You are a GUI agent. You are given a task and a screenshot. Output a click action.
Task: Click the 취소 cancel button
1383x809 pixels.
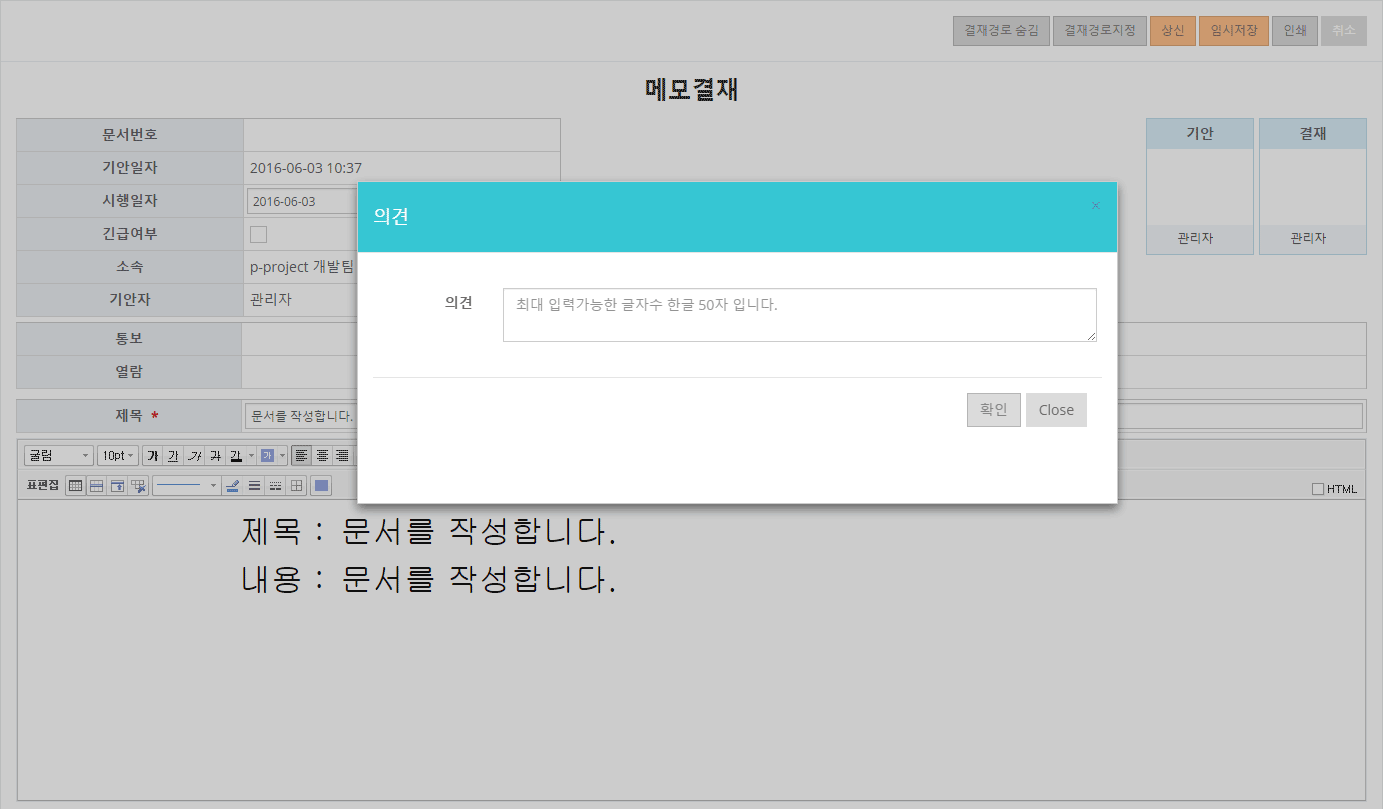click(x=1344, y=31)
